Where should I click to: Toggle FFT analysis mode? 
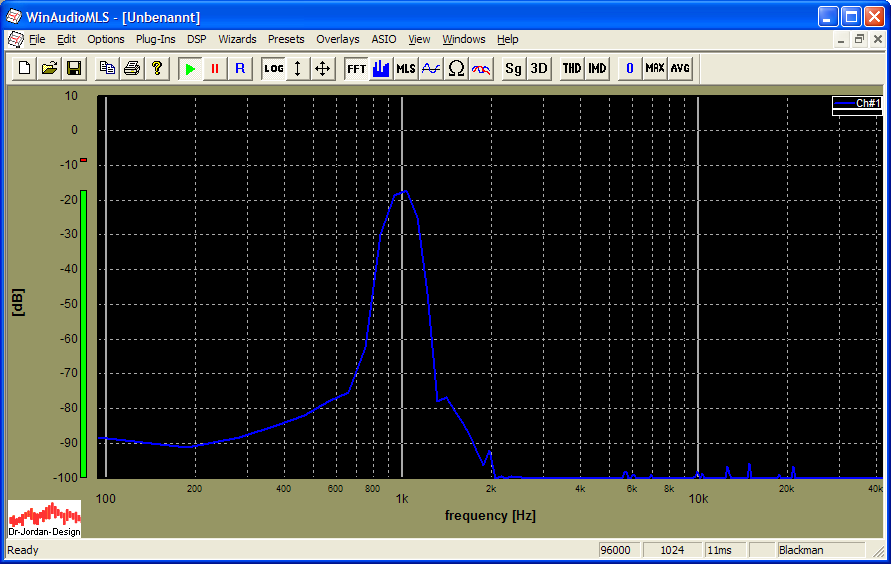[356, 68]
